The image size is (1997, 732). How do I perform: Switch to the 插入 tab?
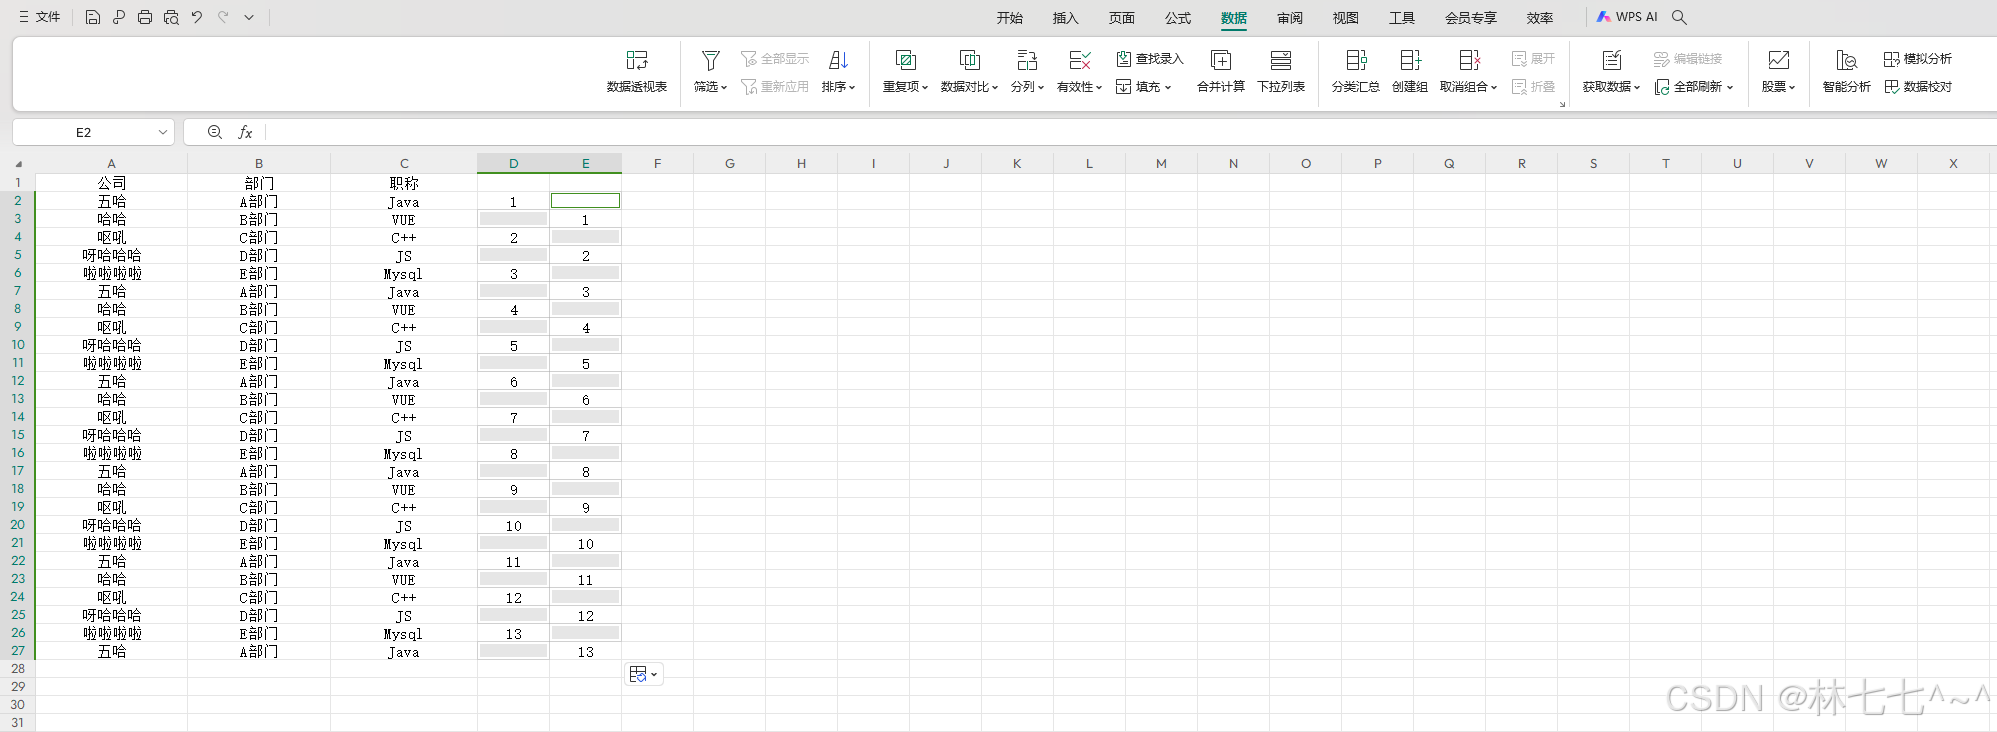1066,18
